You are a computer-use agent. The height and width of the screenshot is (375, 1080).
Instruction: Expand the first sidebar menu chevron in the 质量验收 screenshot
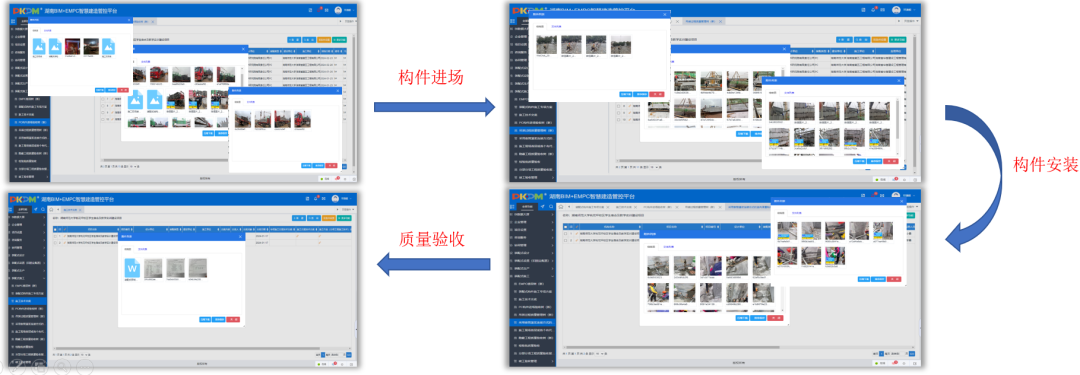44,217
